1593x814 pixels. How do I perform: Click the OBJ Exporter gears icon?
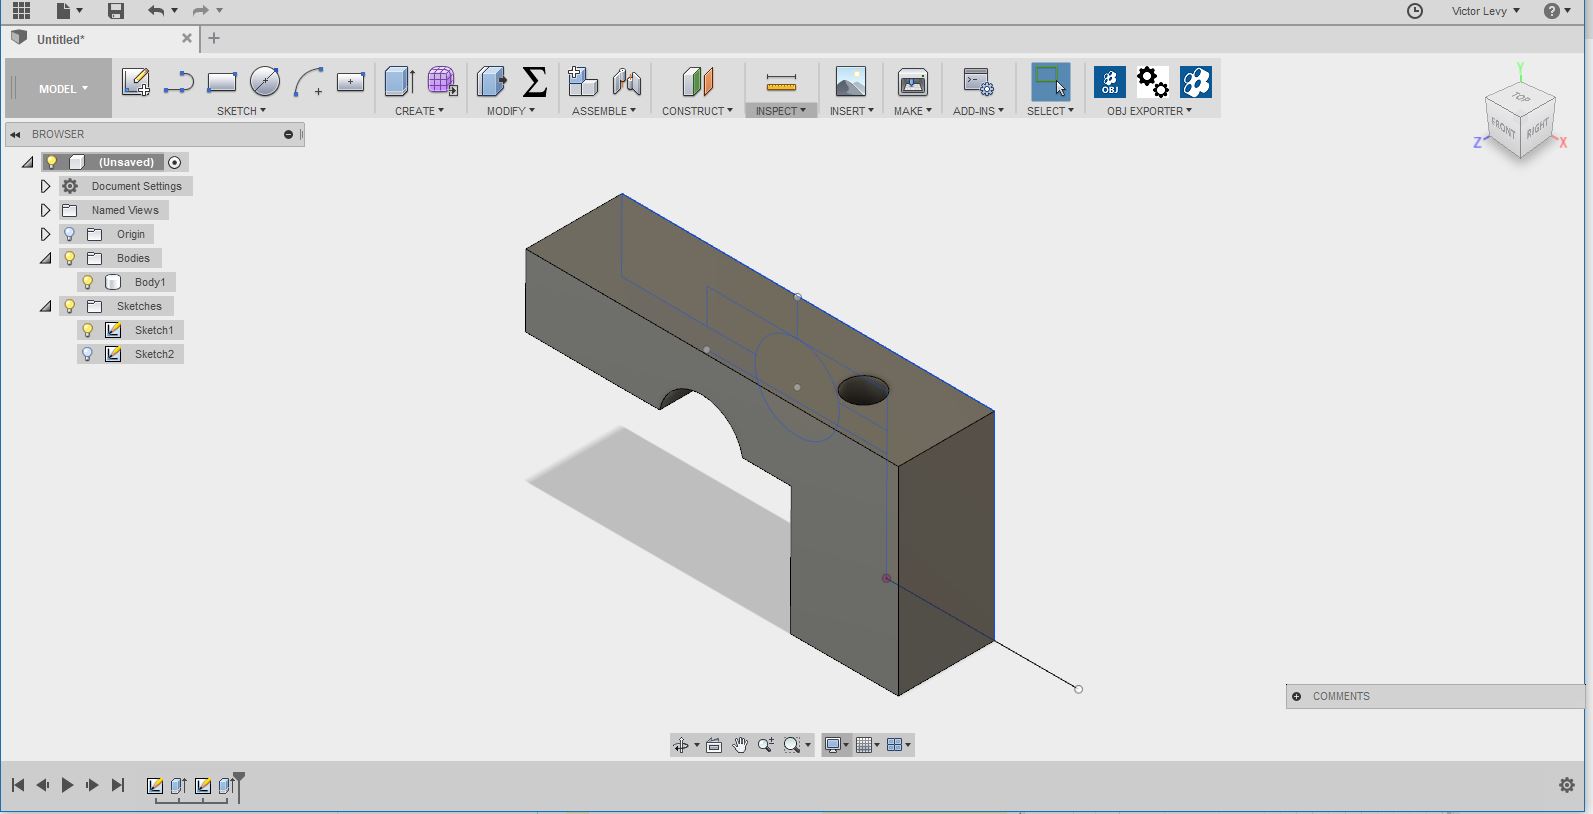[x=1152, y=82]
